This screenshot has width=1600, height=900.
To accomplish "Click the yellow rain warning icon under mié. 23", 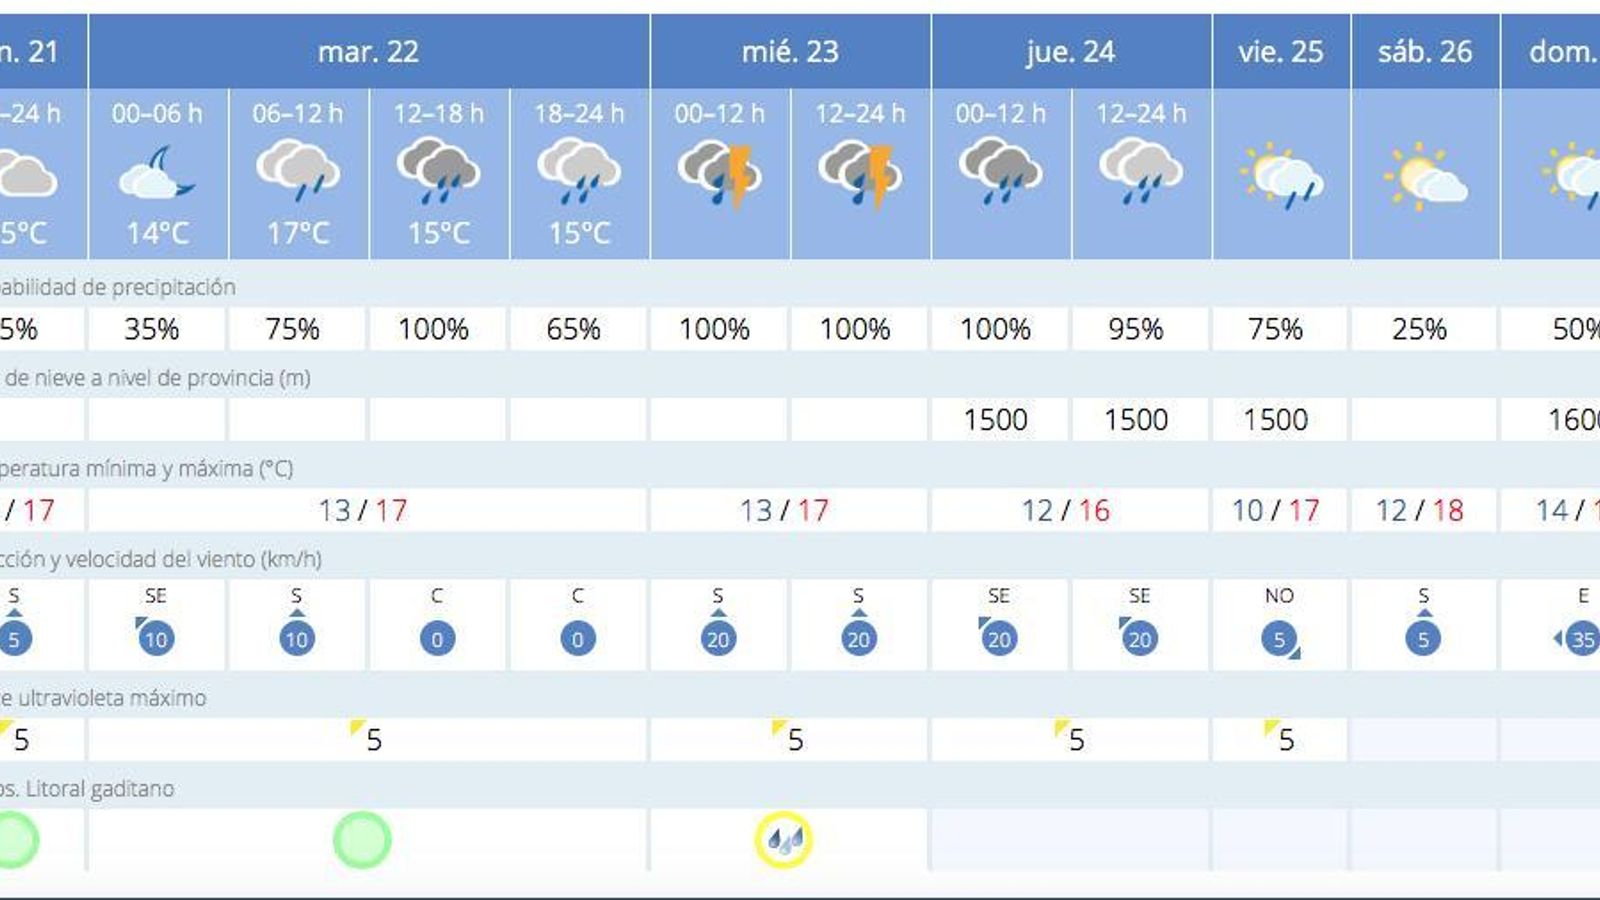I will (783, 840).
